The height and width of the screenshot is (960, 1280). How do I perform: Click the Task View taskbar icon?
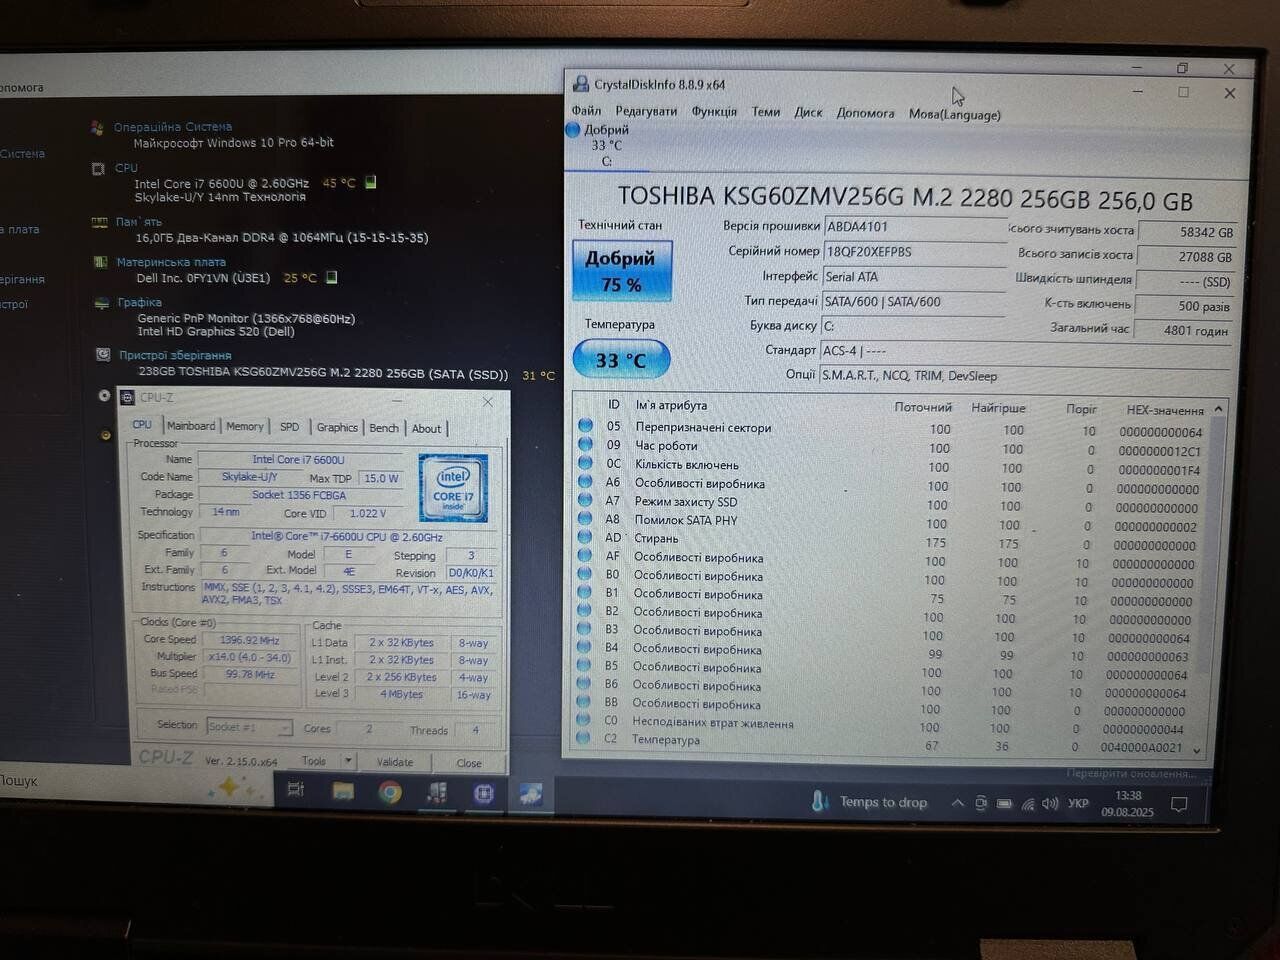295,790
